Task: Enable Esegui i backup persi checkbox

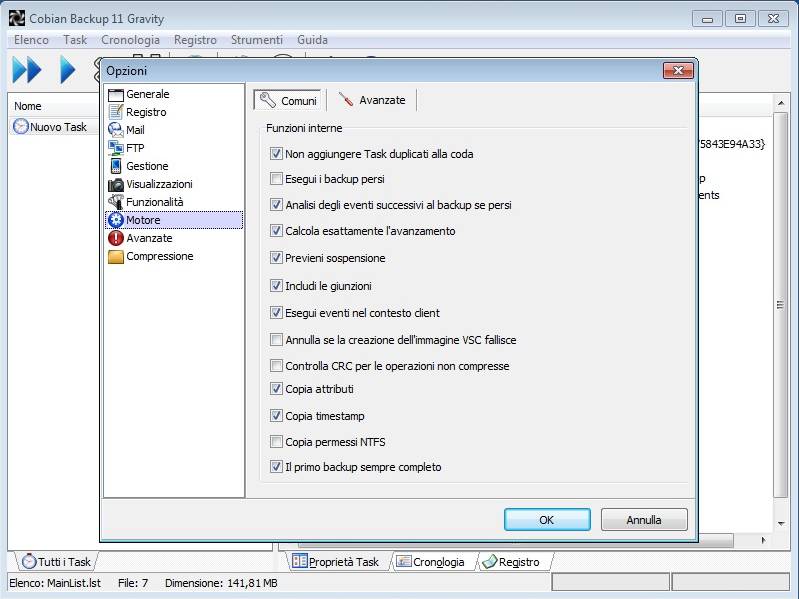Action: pos(277,179)
